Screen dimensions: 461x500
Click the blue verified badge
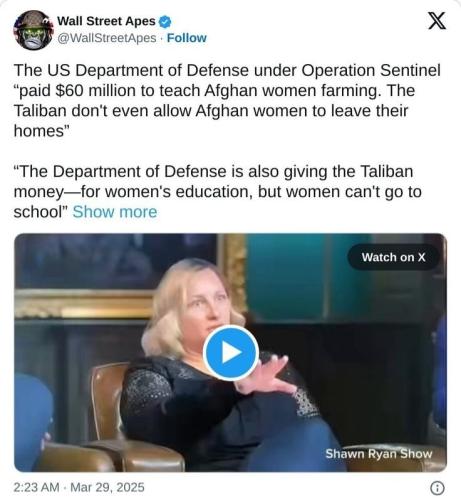165,22
